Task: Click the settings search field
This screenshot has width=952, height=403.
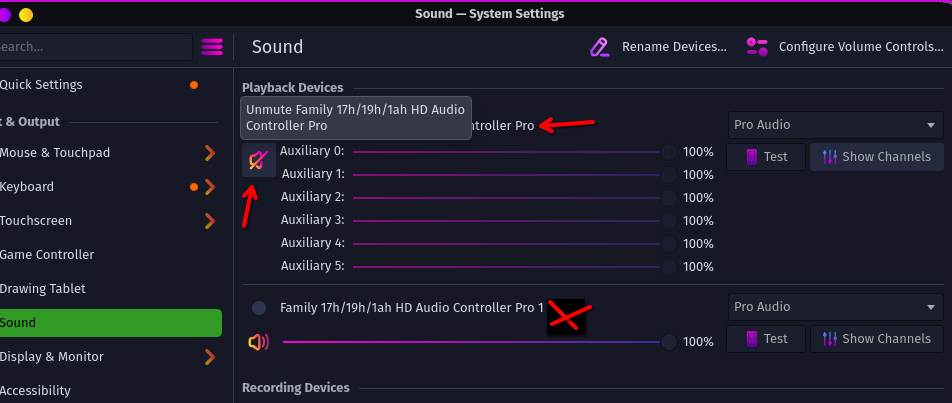Action: pyautogui.click(x=95, y=47)
